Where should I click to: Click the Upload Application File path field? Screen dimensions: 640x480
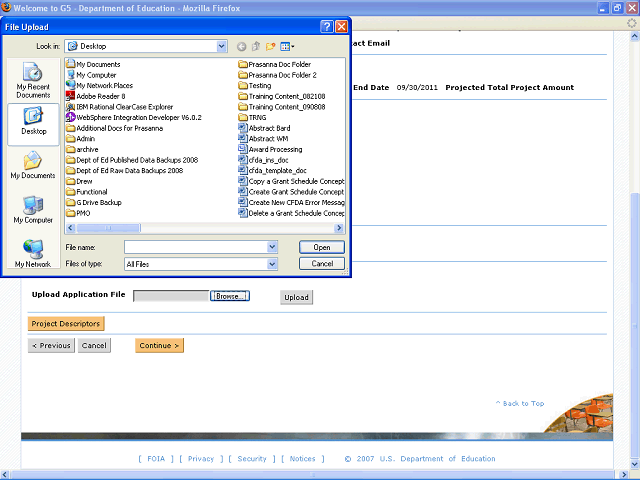tap(171, 296)
